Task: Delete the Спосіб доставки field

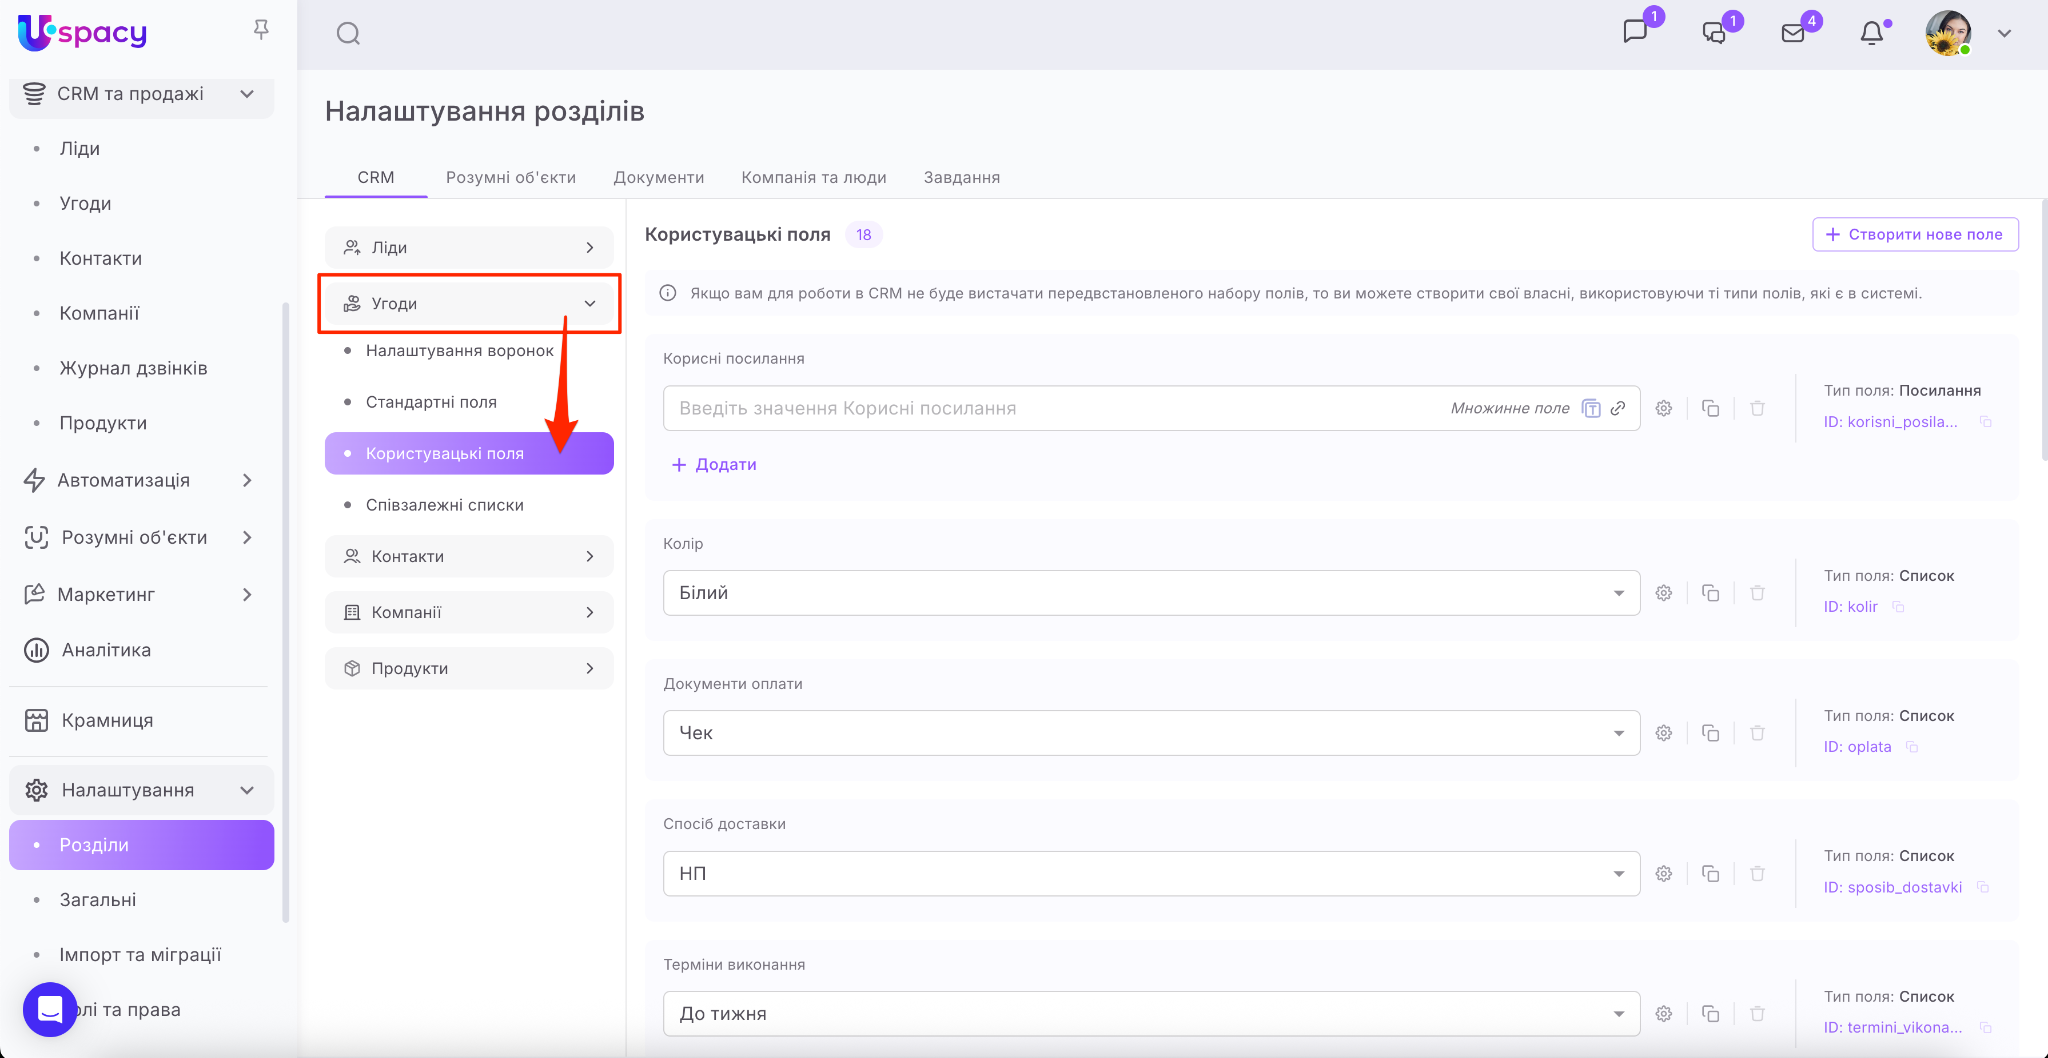Action: coord(1757,874)
